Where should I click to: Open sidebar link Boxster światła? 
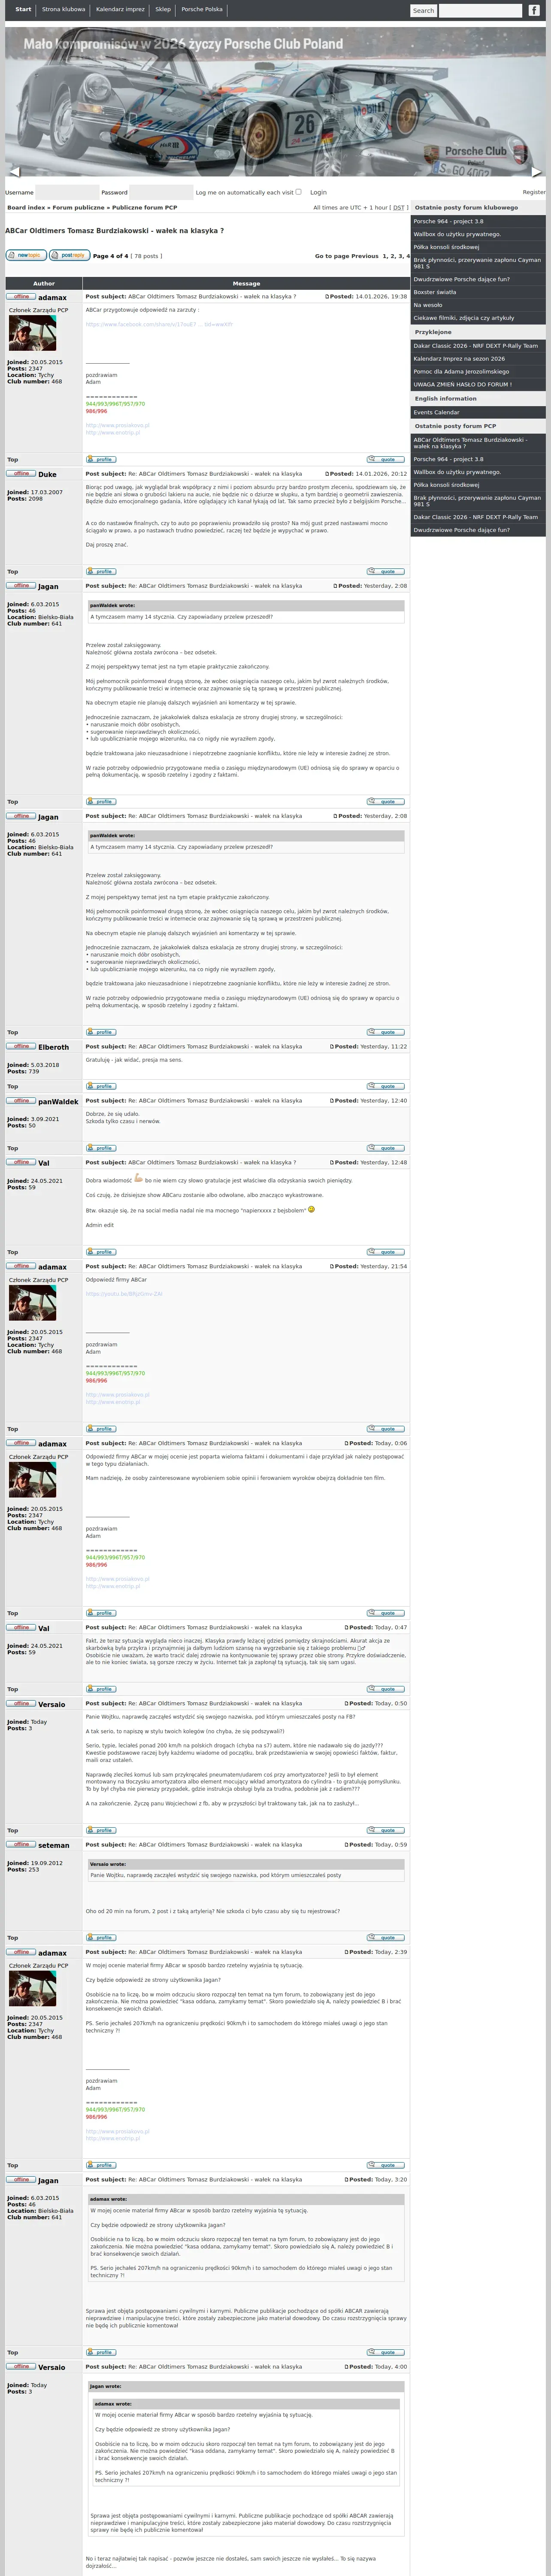479,292
